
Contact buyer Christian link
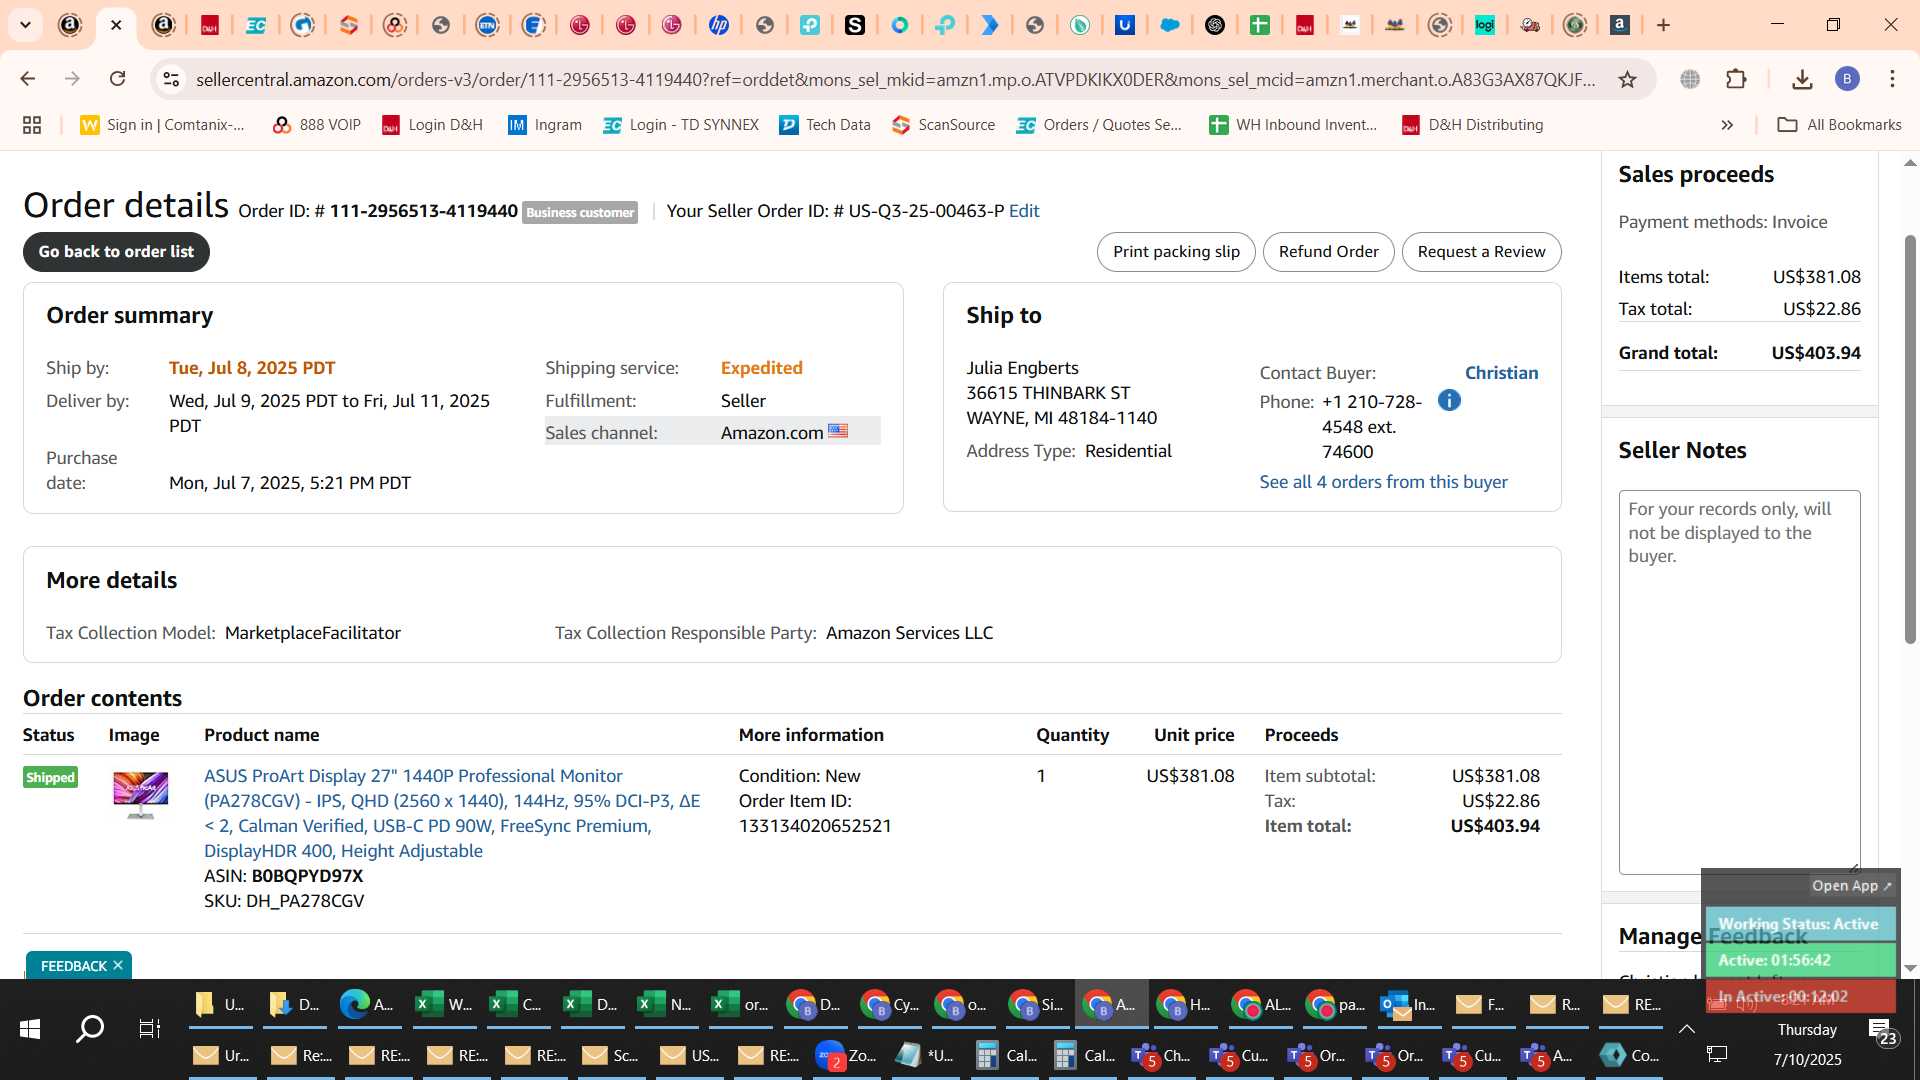(x=1501, y=373)
